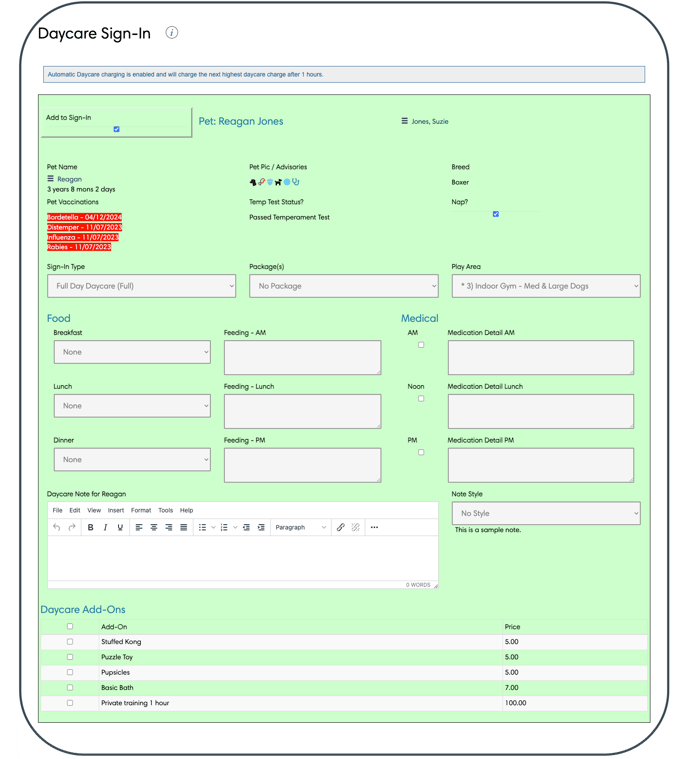Image resolution: width=688 pixels, height=759 pixels.
Task: Open the Breakfast food dropdown
Action: [x=132, y=352]
